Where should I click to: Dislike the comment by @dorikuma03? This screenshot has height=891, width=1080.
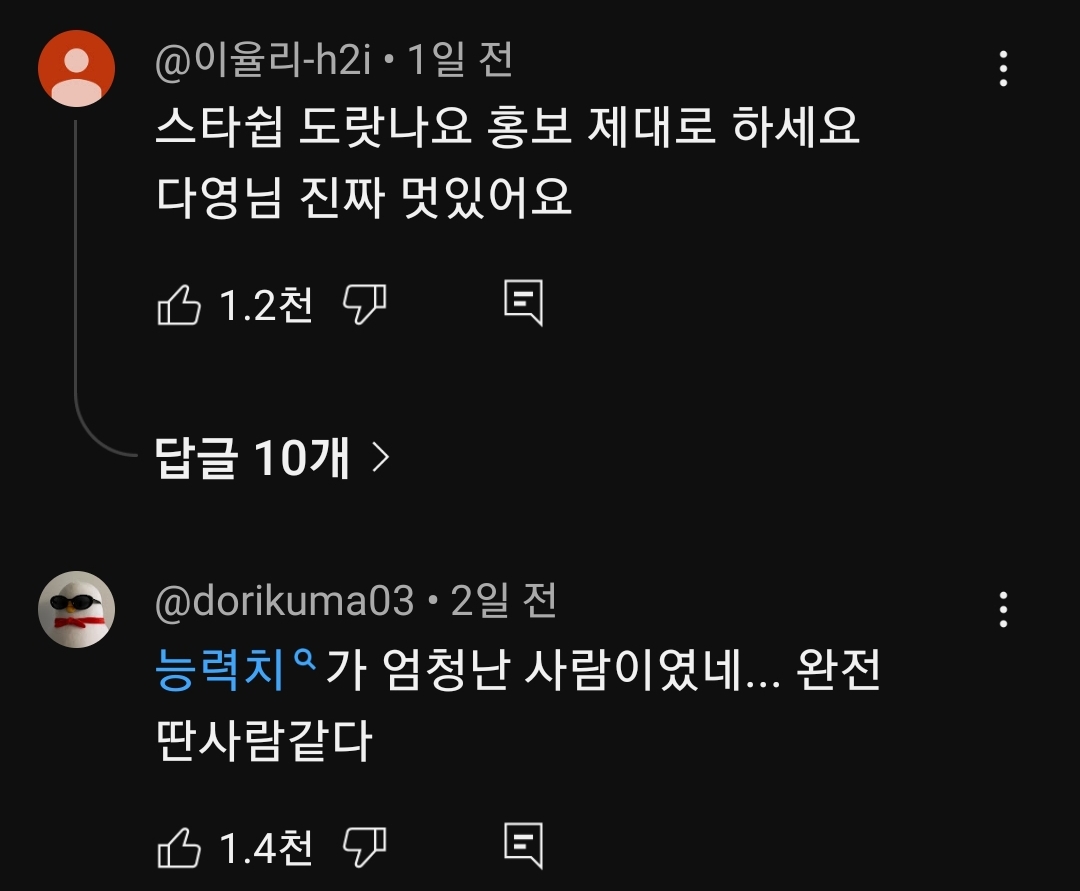(x=364, y=848)
